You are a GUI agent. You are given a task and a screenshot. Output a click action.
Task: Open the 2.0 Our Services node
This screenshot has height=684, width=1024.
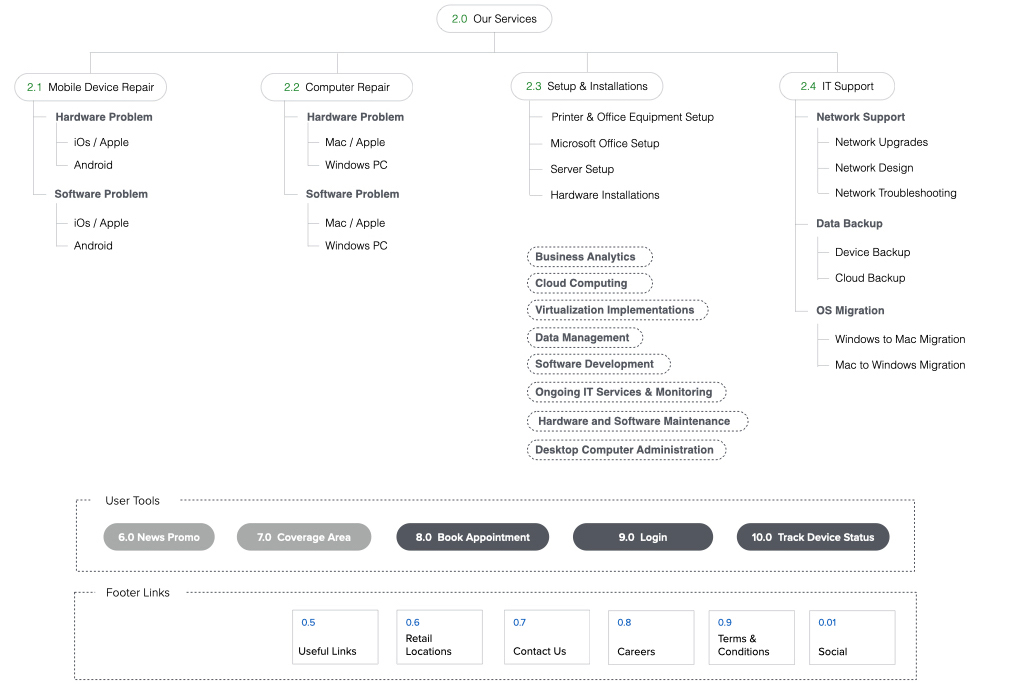point(494,18)
